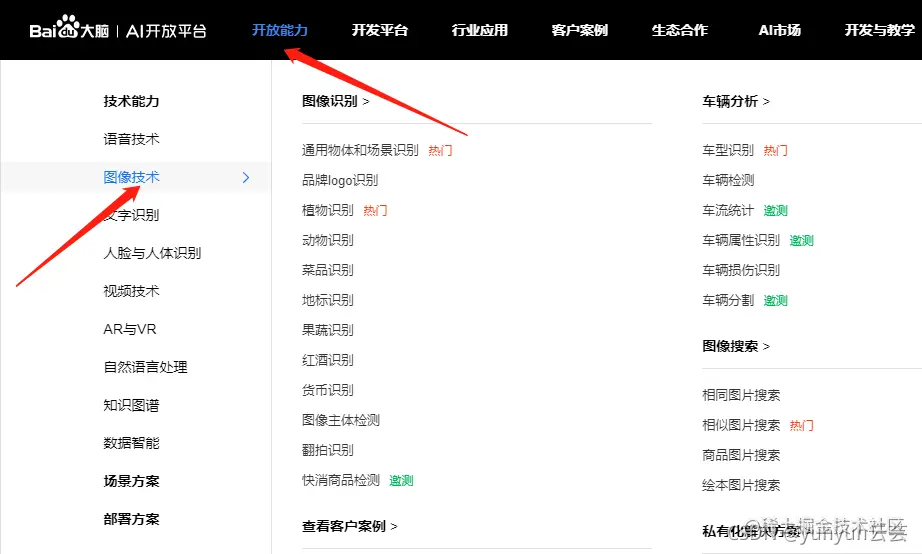Open the 图像搜索 > section heading
Image resolution: width=922 pixels, height=554 pixels.
pos(736,346)
